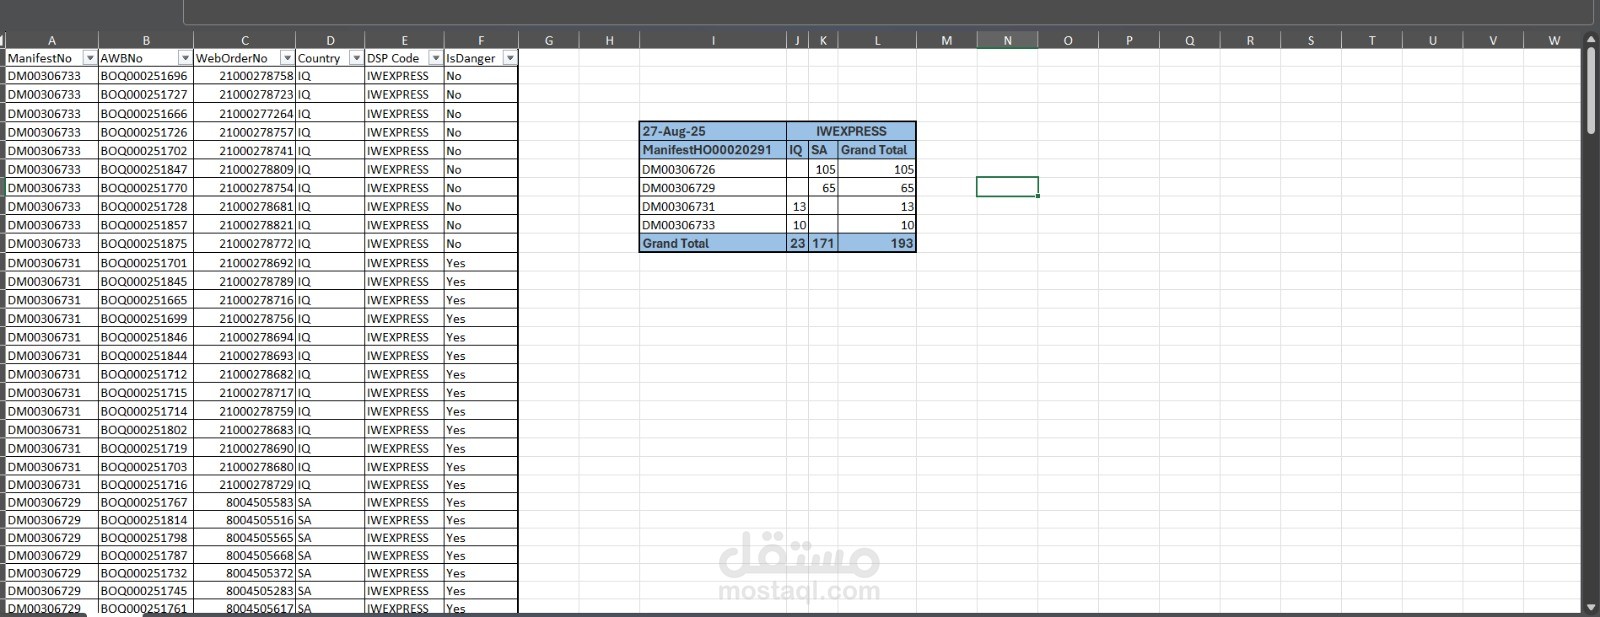Open the Country filter dropdown
This screenshot has height=617, width=1600.
356,58
